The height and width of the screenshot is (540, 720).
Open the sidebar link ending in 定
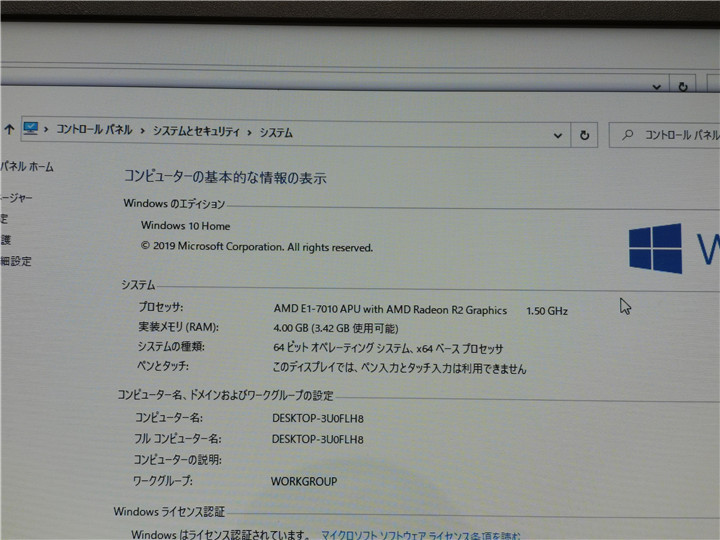coord(4,219)
